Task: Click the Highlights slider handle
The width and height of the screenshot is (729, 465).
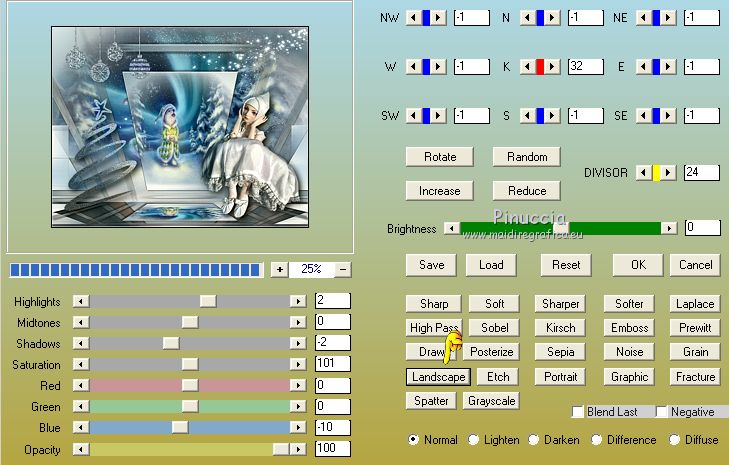Action: click(x=208, y=301)
